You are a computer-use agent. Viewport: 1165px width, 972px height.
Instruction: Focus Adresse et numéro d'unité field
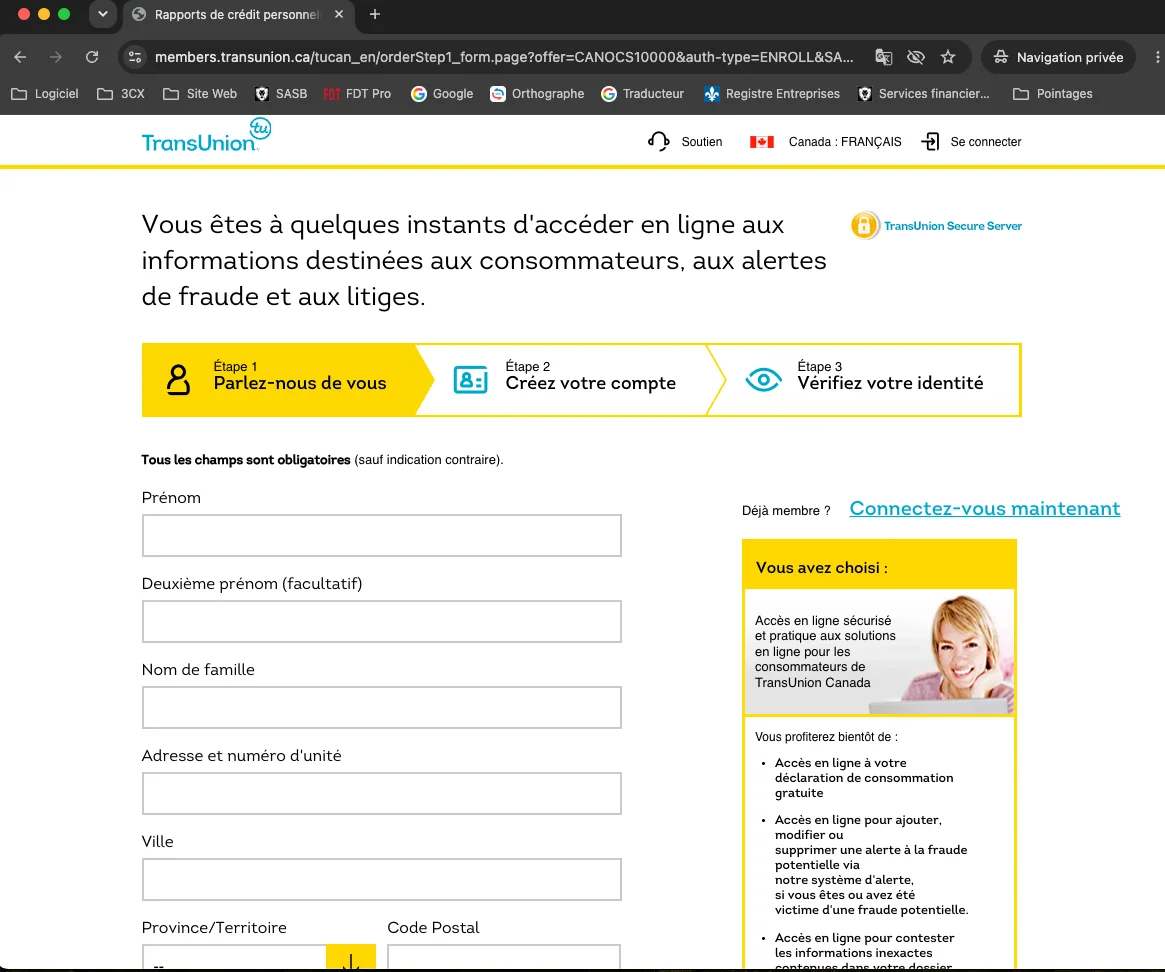pos(381,794)
